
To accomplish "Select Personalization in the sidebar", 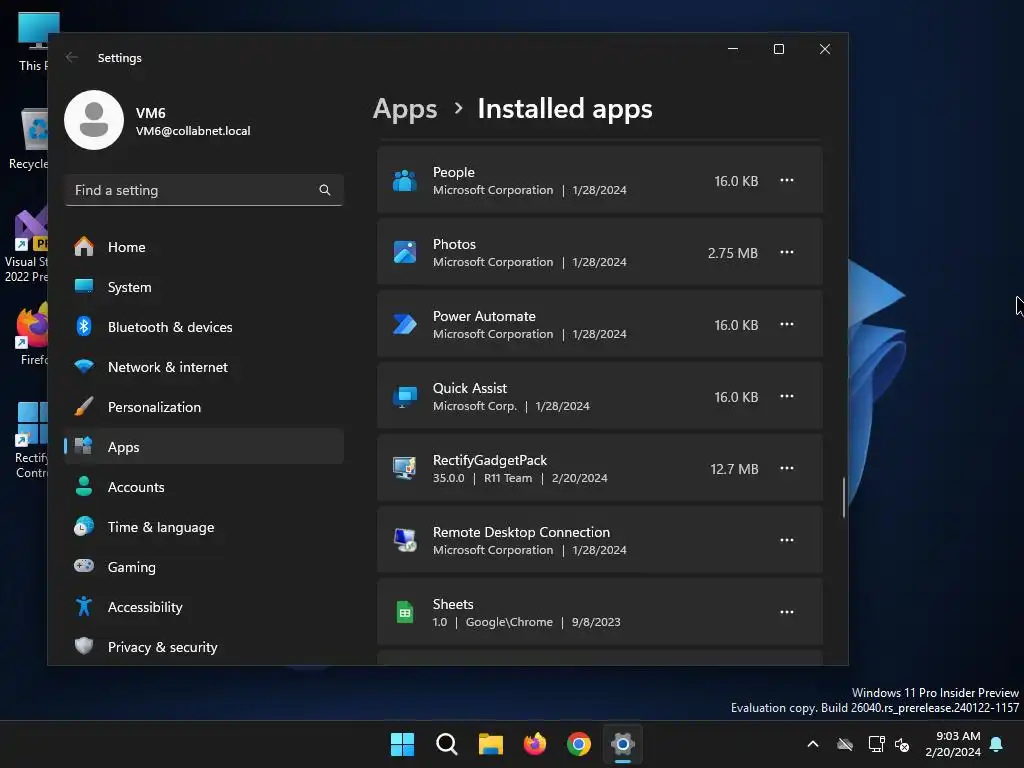I will click(204, 407).
